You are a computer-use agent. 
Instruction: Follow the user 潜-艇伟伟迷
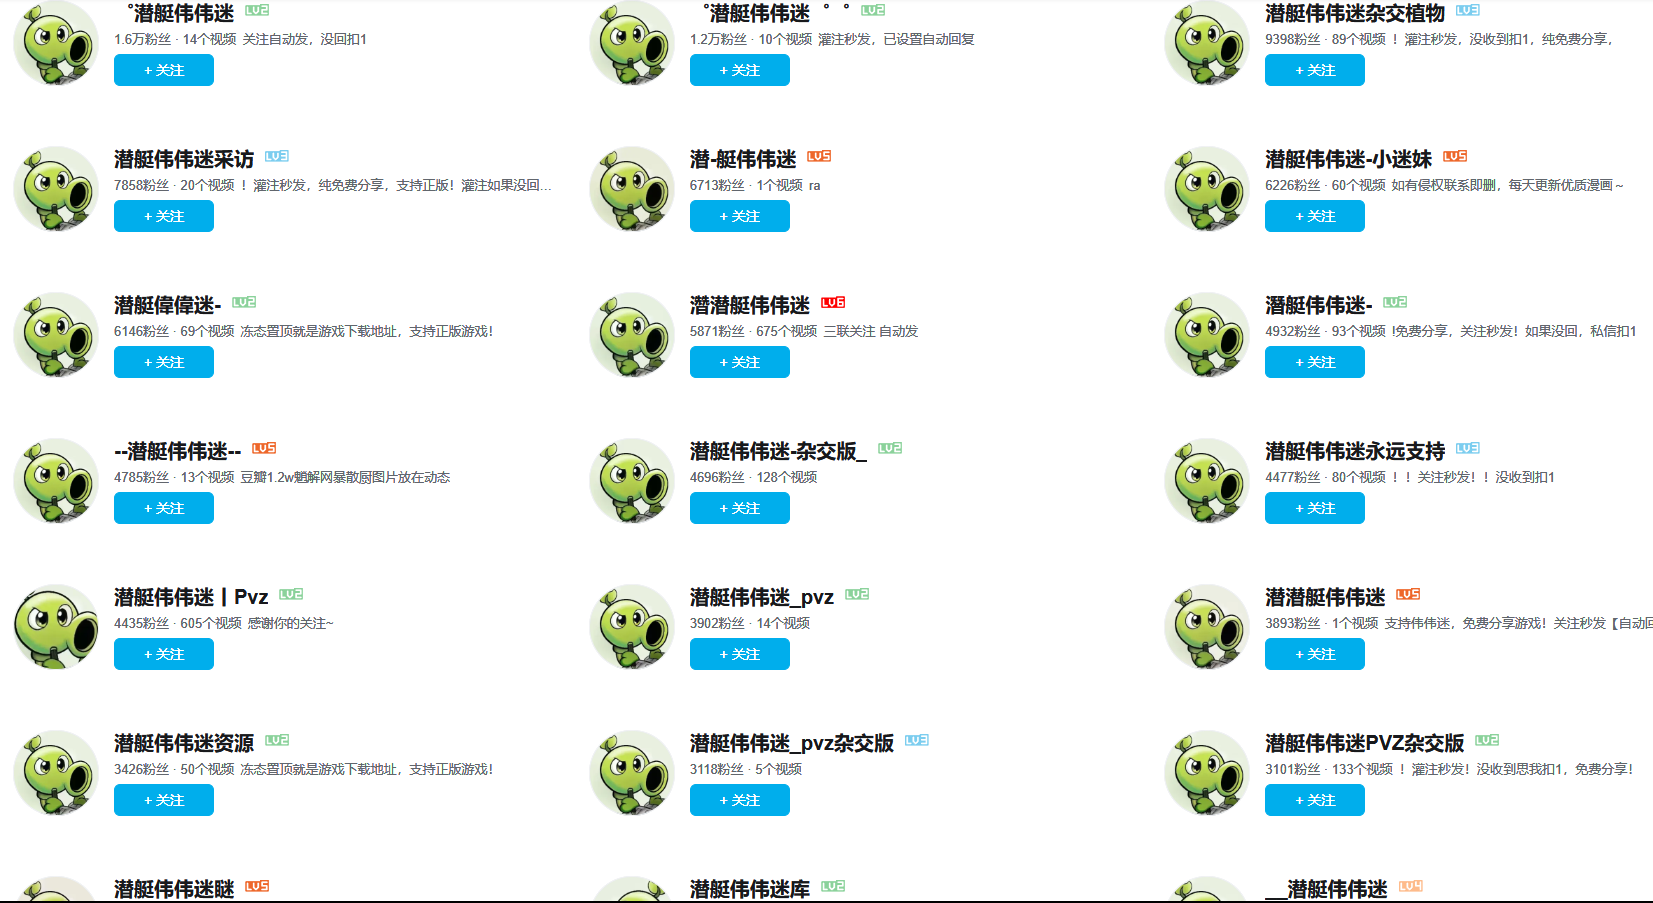tap(740, 216)
